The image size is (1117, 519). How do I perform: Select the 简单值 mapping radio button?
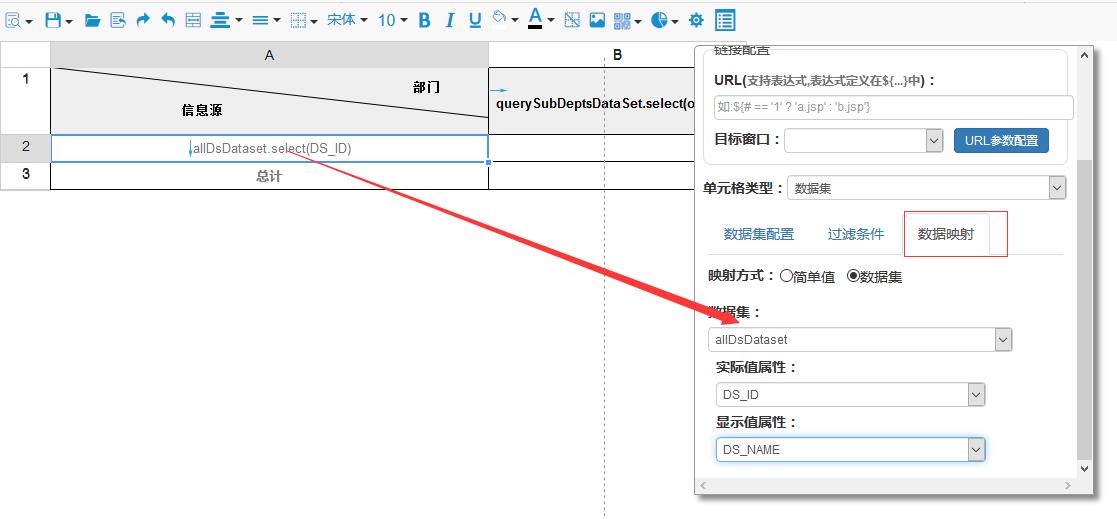coord(787,276)
